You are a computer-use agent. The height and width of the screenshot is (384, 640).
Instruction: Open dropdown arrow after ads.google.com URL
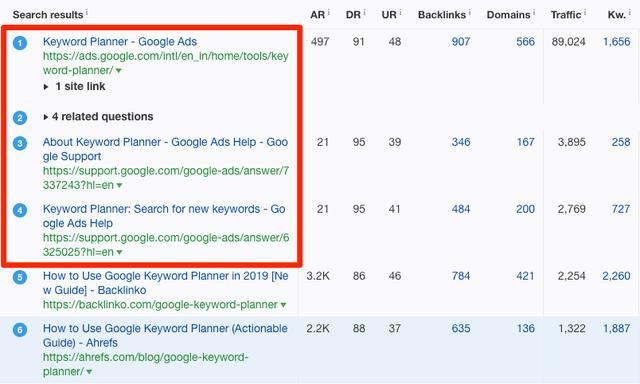click(118, 71)
